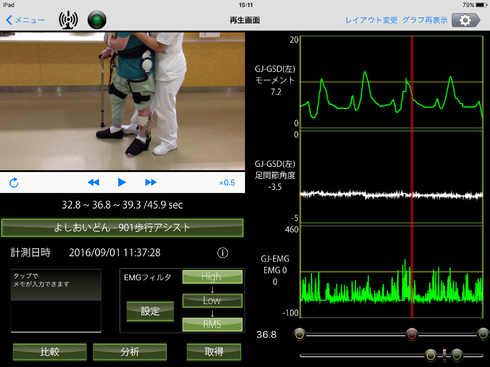Viewport: 490px width, 367px height.
Task: Tap the green handle on lower slider
Action: click(457, 355)
